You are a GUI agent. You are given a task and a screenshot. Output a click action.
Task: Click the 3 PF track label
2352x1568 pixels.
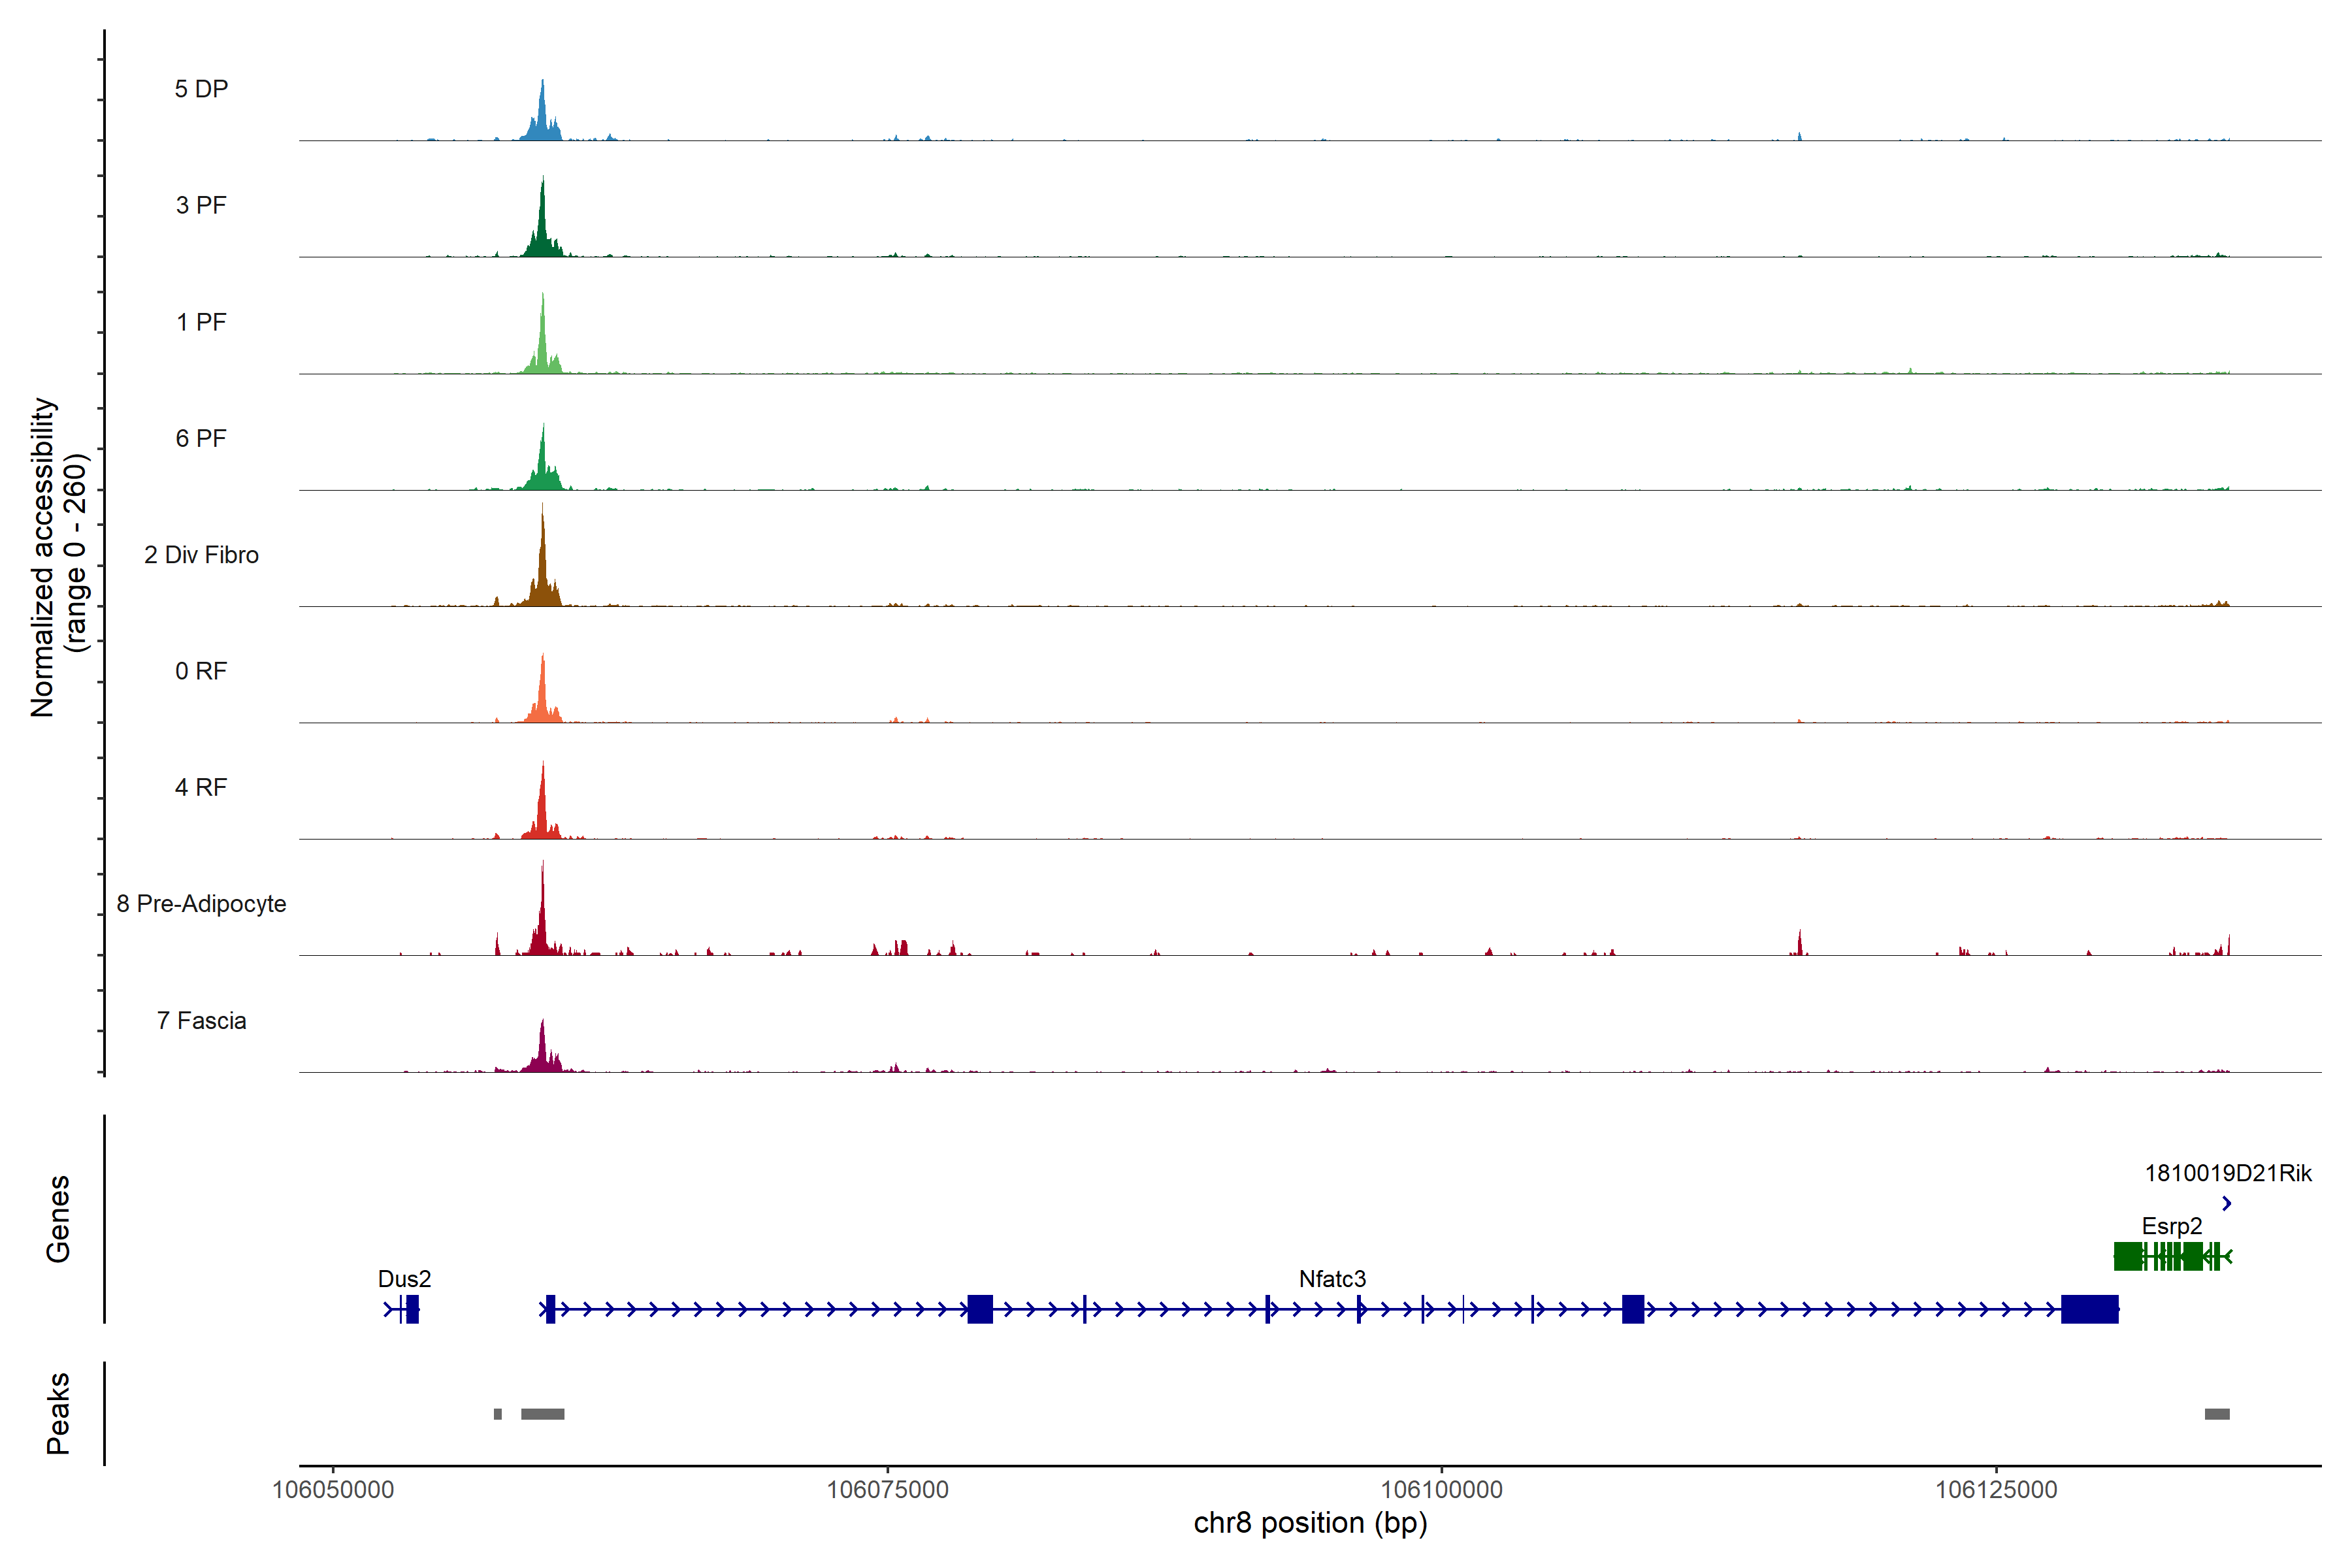201,205
